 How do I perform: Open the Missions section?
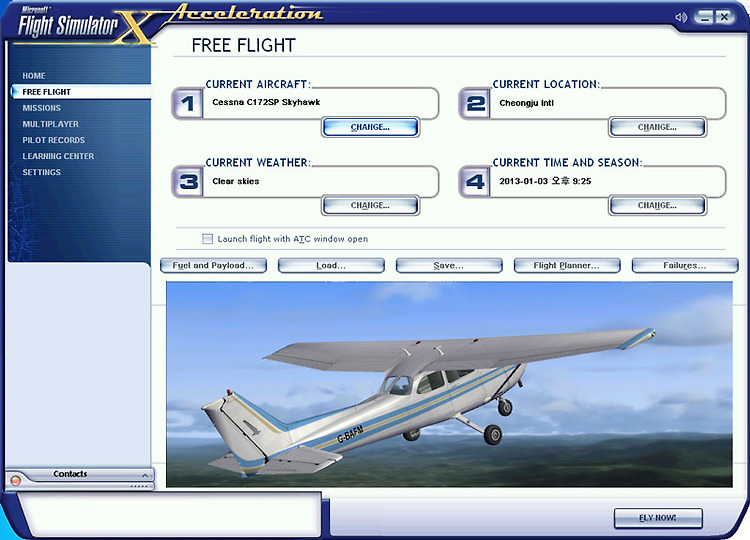point(41,108)
